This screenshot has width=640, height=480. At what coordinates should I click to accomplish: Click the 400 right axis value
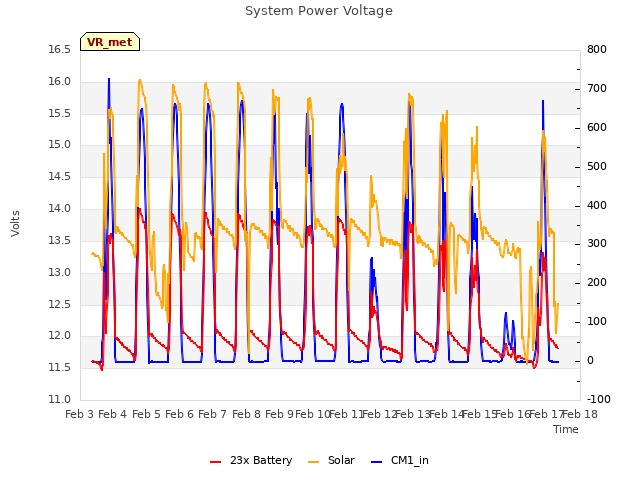(x=597, y=206)
